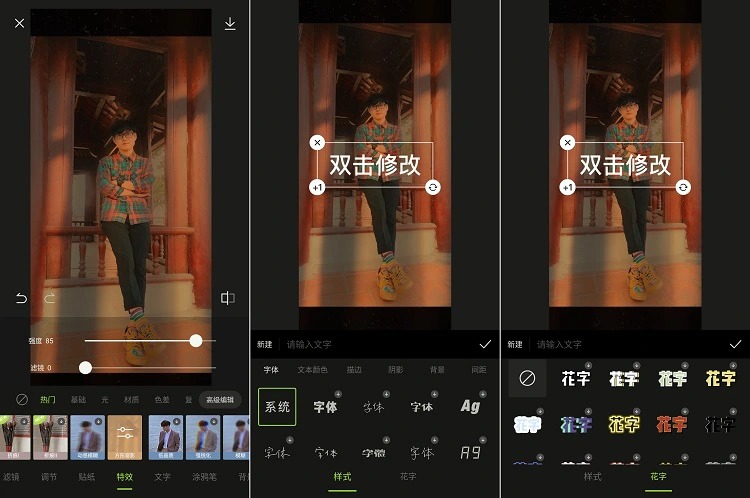The height and width of the screenshot is (498, 750).
Task: Choose the digital A9 font sample
Action: 470,452
